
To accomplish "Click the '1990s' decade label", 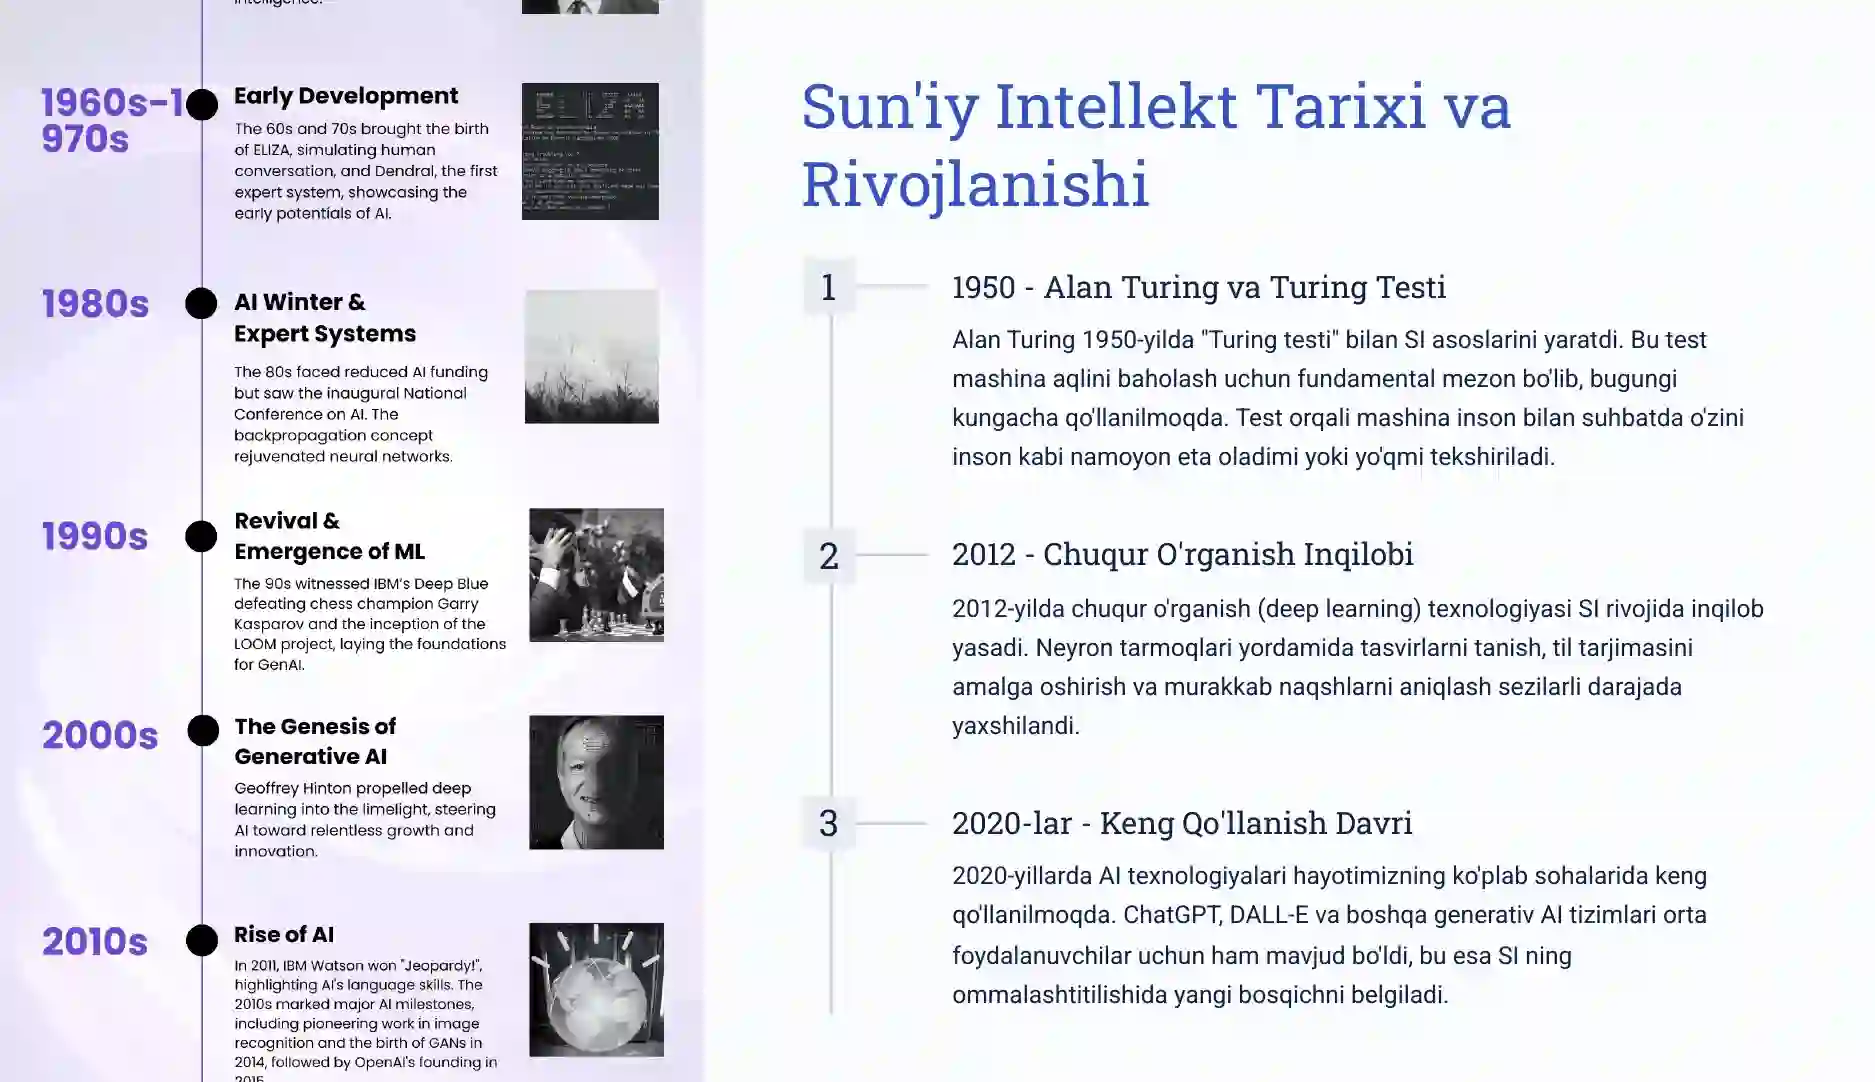I will point(95,537).
